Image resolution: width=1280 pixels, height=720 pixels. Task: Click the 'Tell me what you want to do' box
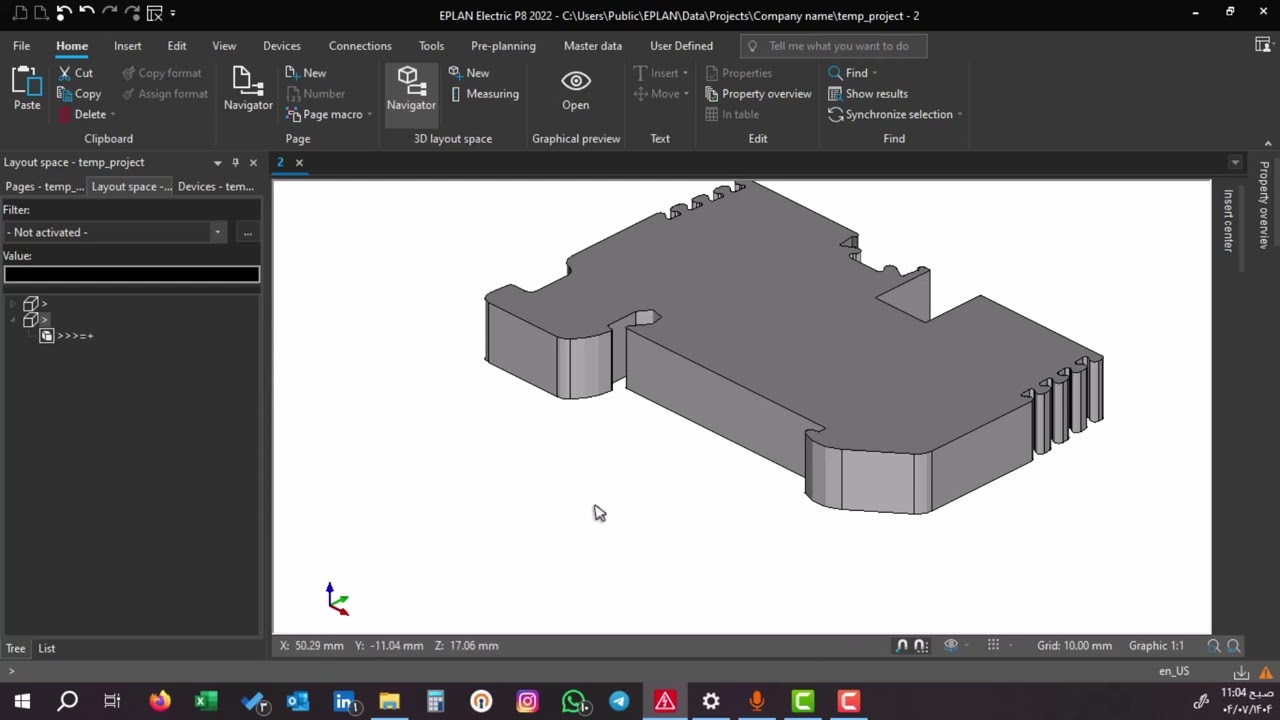[834, 46]
